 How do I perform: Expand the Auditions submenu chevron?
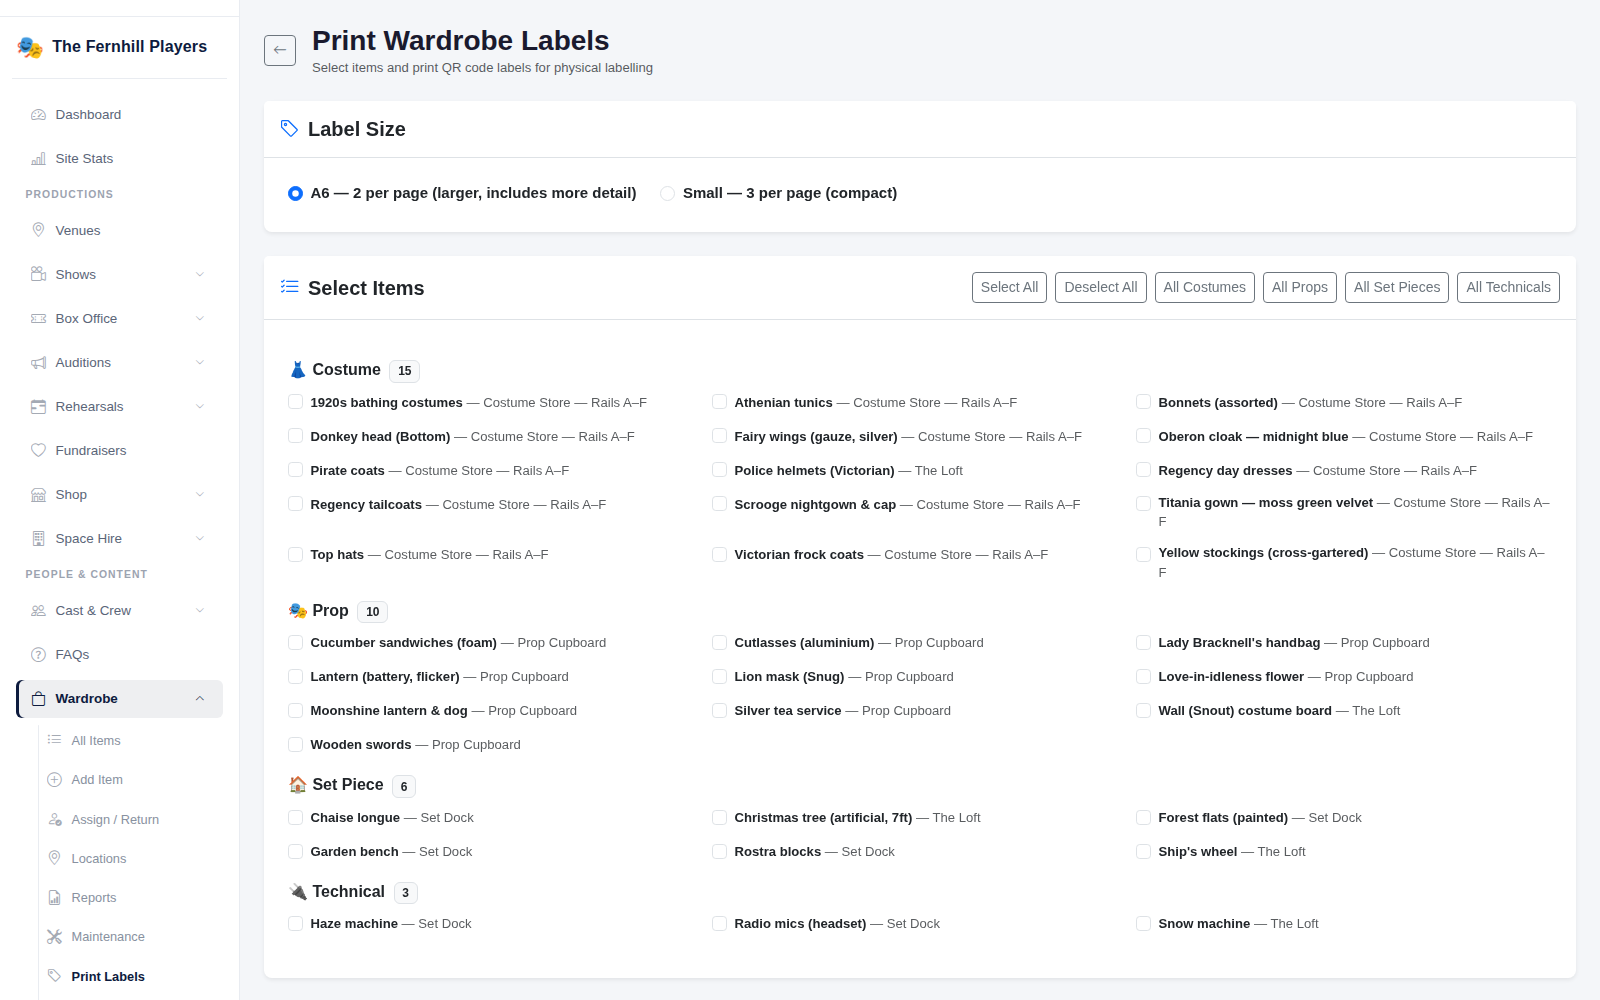tap(200, 363)
